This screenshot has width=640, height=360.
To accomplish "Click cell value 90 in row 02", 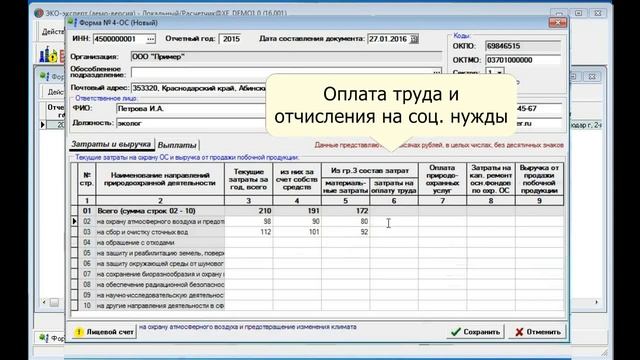I will [x=297, y=222].
